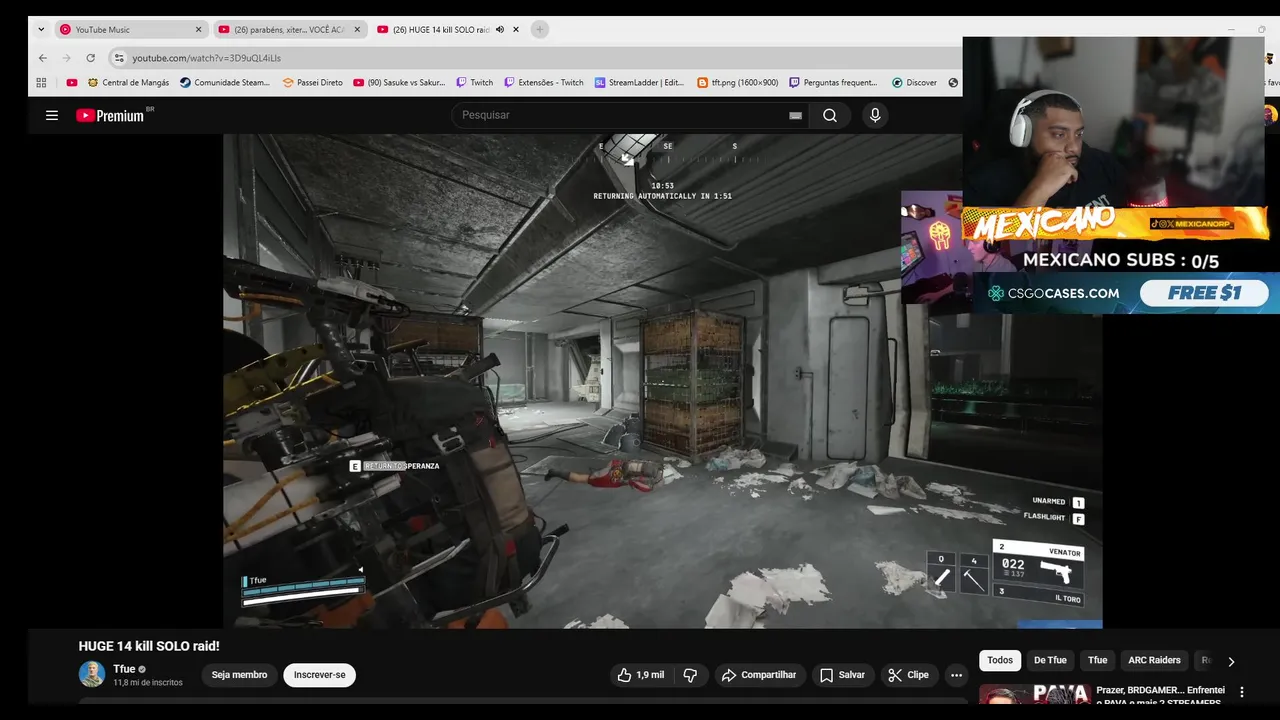
Task: Open the YouTube hamburger guide menu
Action: [52, 115]
